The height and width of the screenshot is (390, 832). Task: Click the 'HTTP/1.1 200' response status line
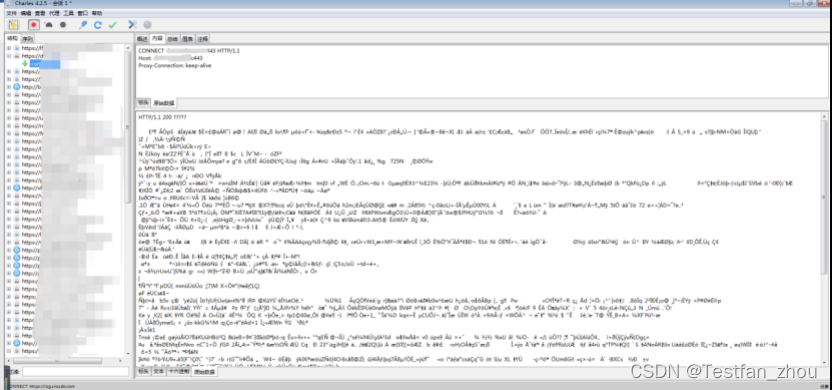162,117
